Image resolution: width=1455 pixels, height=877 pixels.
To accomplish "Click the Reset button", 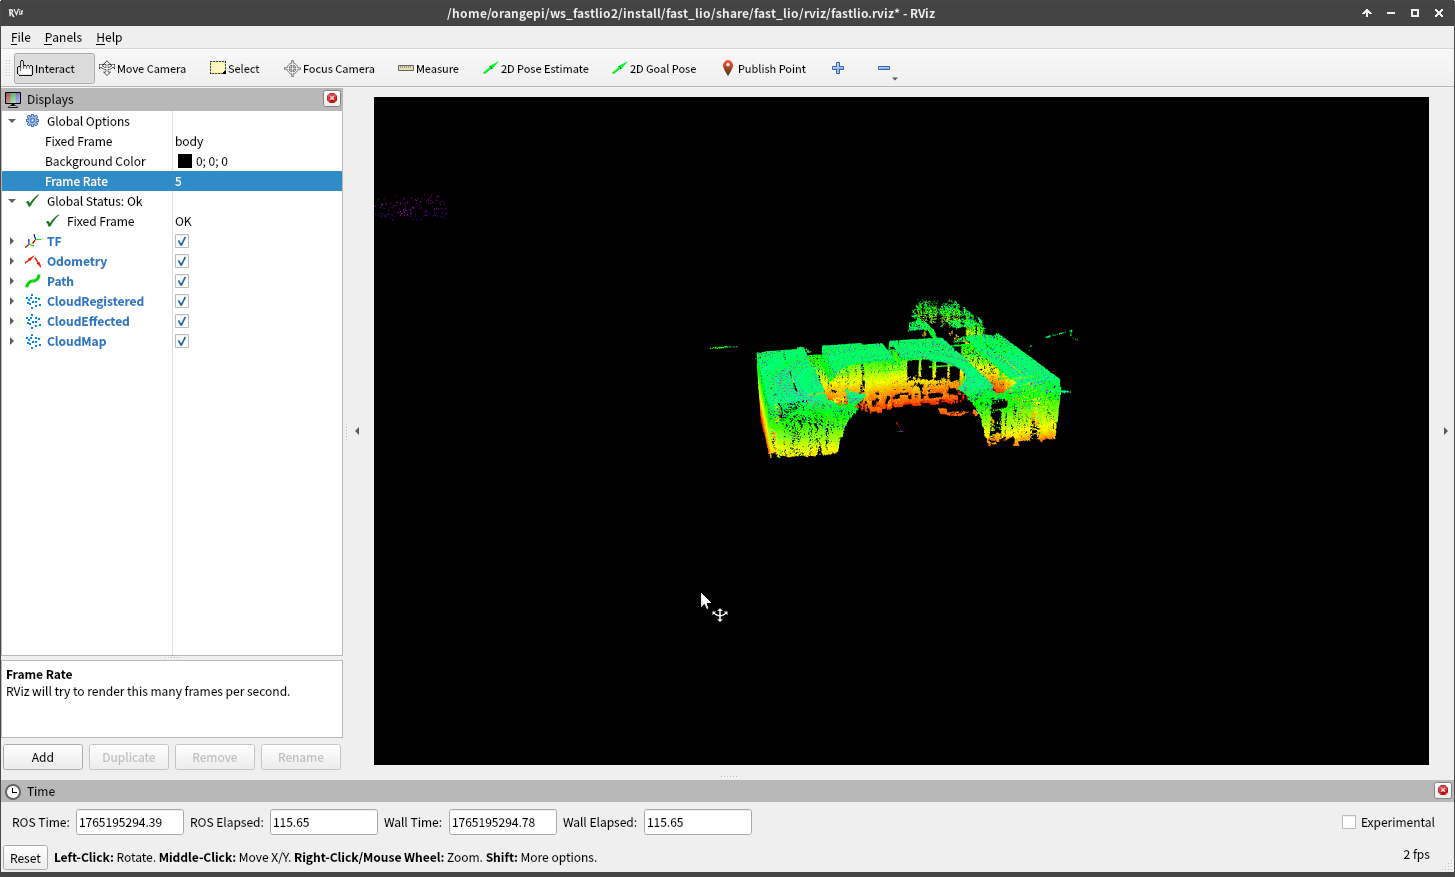I will [26, 858].
